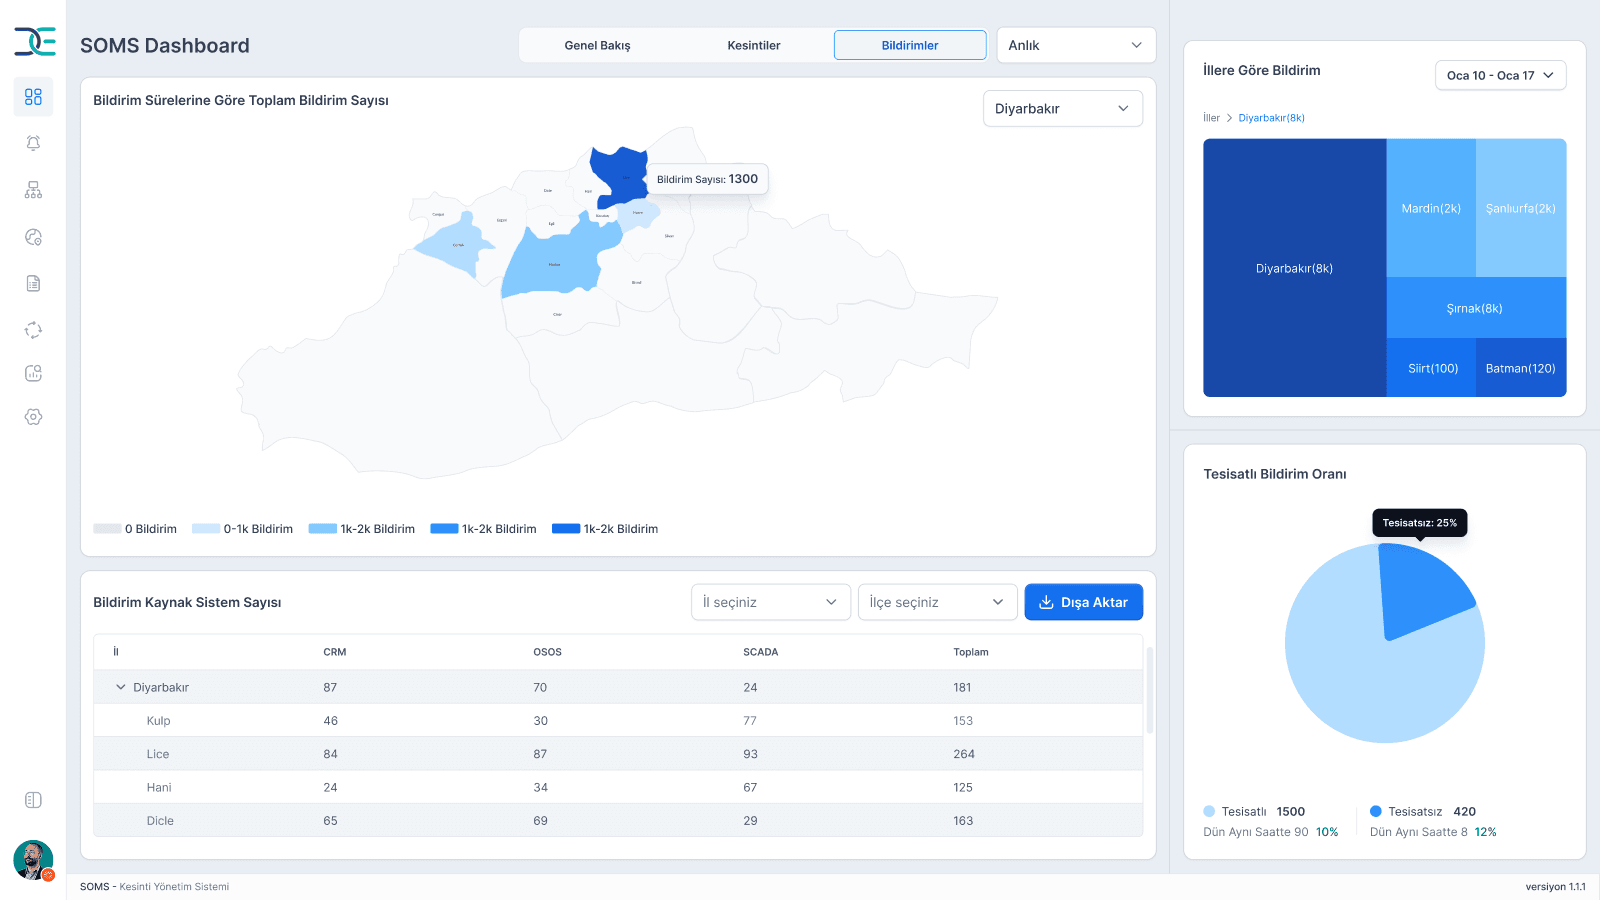Open the Oca 10 - Oca 17 date dropdown

click(x=1500, y=75)
